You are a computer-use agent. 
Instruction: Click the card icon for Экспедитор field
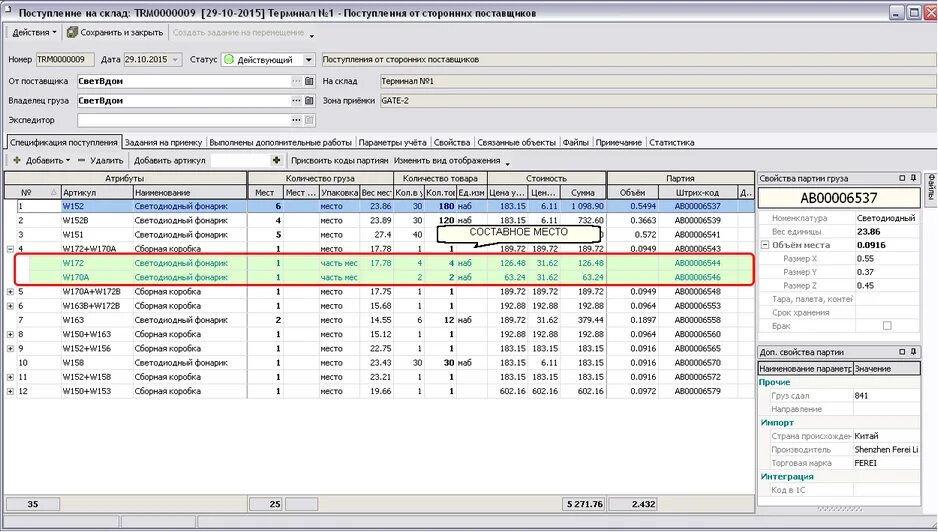309,120
